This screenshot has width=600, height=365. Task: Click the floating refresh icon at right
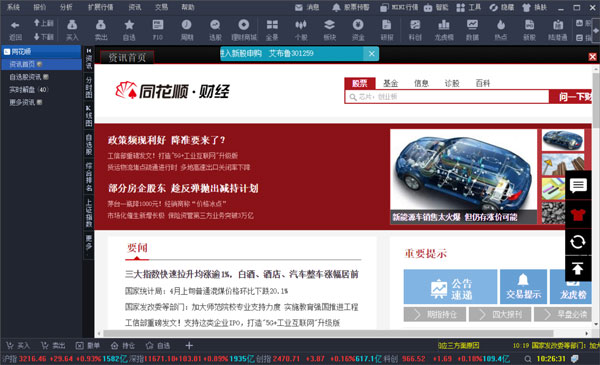[x=578, y=242]
